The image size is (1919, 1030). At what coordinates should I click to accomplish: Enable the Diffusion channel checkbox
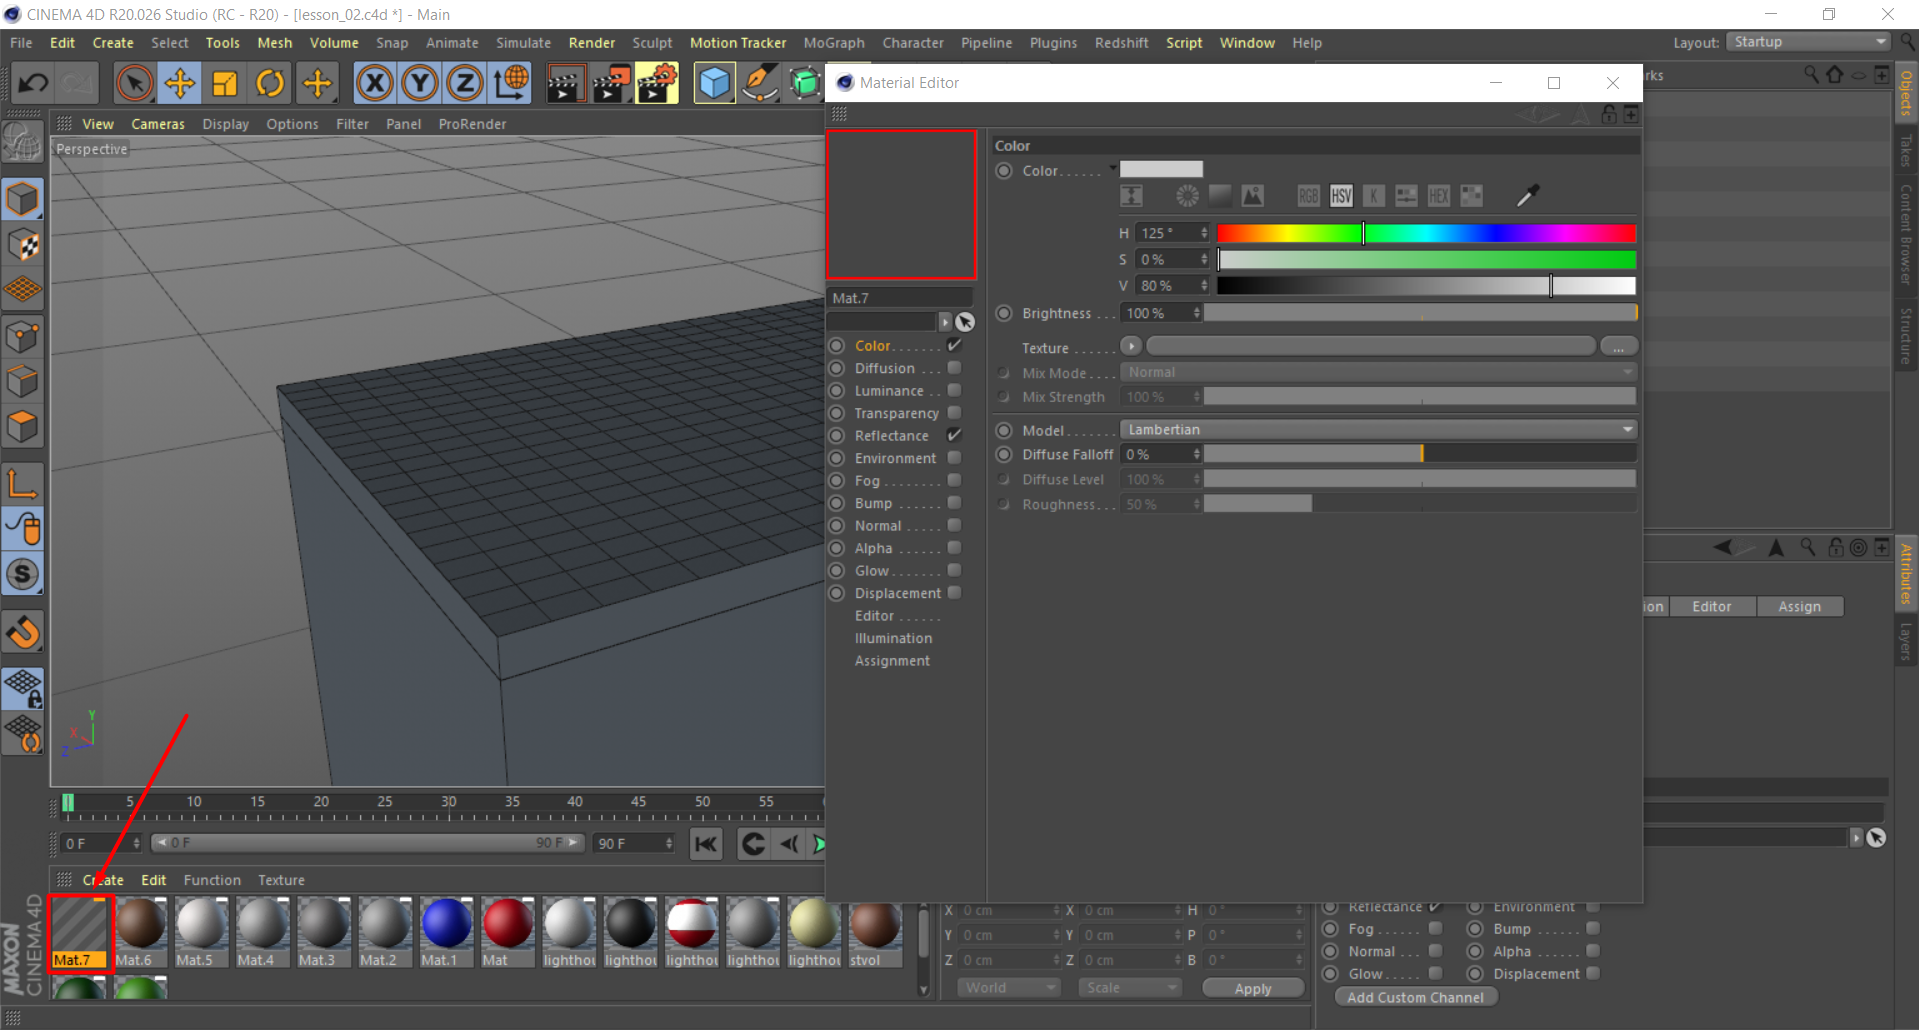pyautogui.click(x=954, y=368)
